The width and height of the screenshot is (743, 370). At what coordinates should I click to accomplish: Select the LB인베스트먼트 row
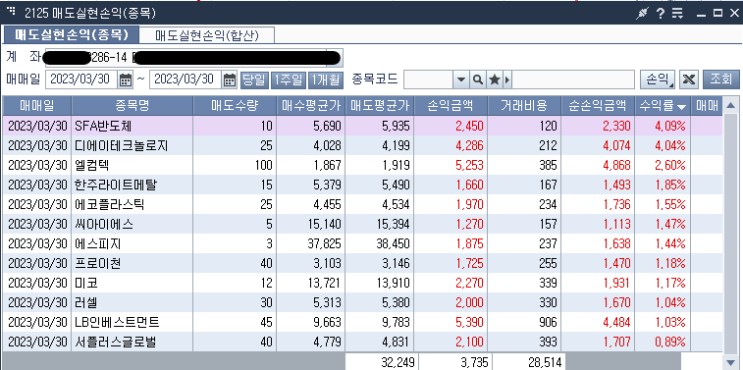click(x=362, y=322)
